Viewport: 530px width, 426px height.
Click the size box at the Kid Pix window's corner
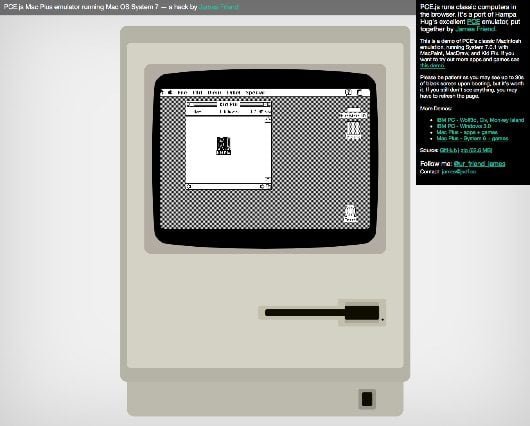point(269,186)
